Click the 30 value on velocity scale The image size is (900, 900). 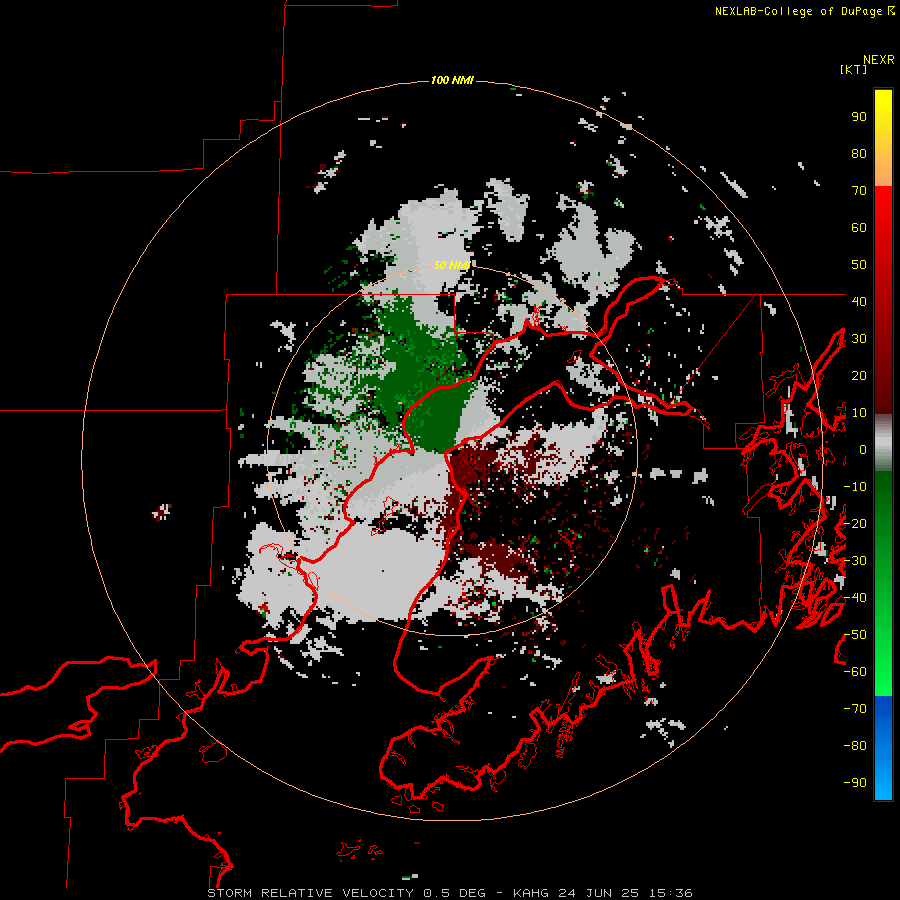click(x=859, y=339)
